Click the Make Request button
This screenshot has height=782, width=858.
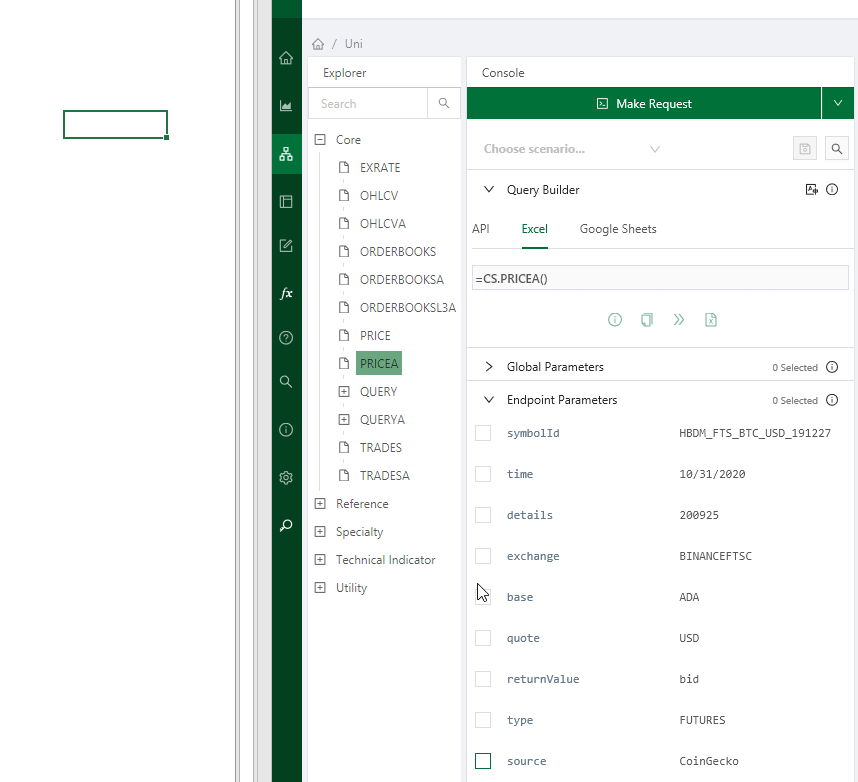(x=644, y=102)
